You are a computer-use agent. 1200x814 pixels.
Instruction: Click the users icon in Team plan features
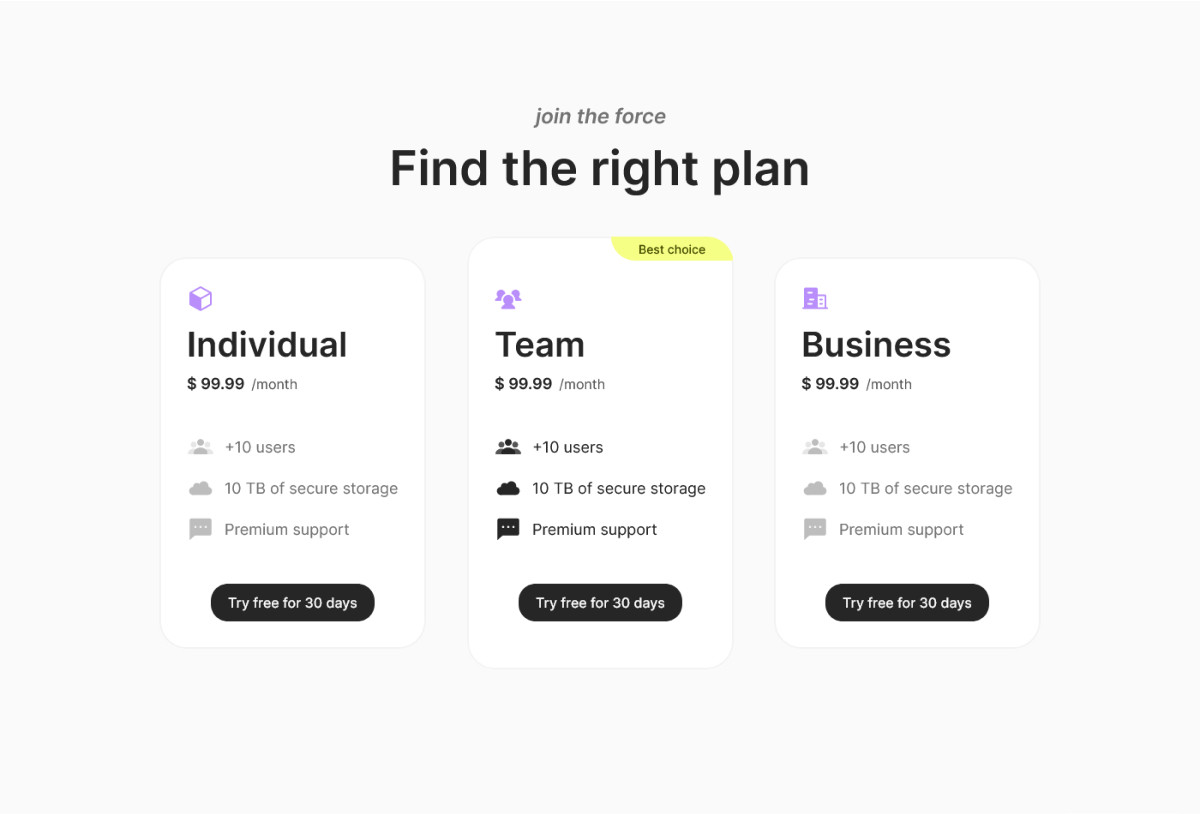tap(508, 447)
